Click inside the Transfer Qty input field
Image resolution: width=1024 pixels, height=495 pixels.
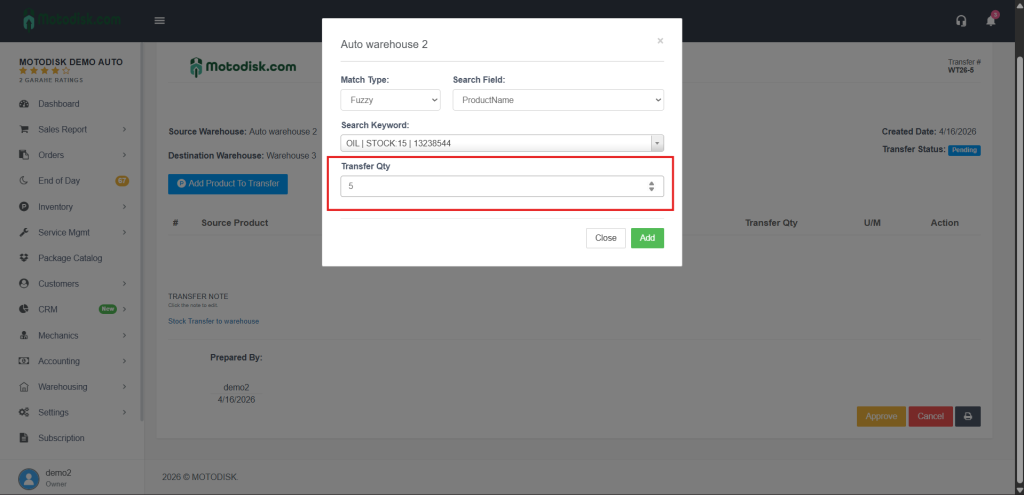tap(490, 186)
